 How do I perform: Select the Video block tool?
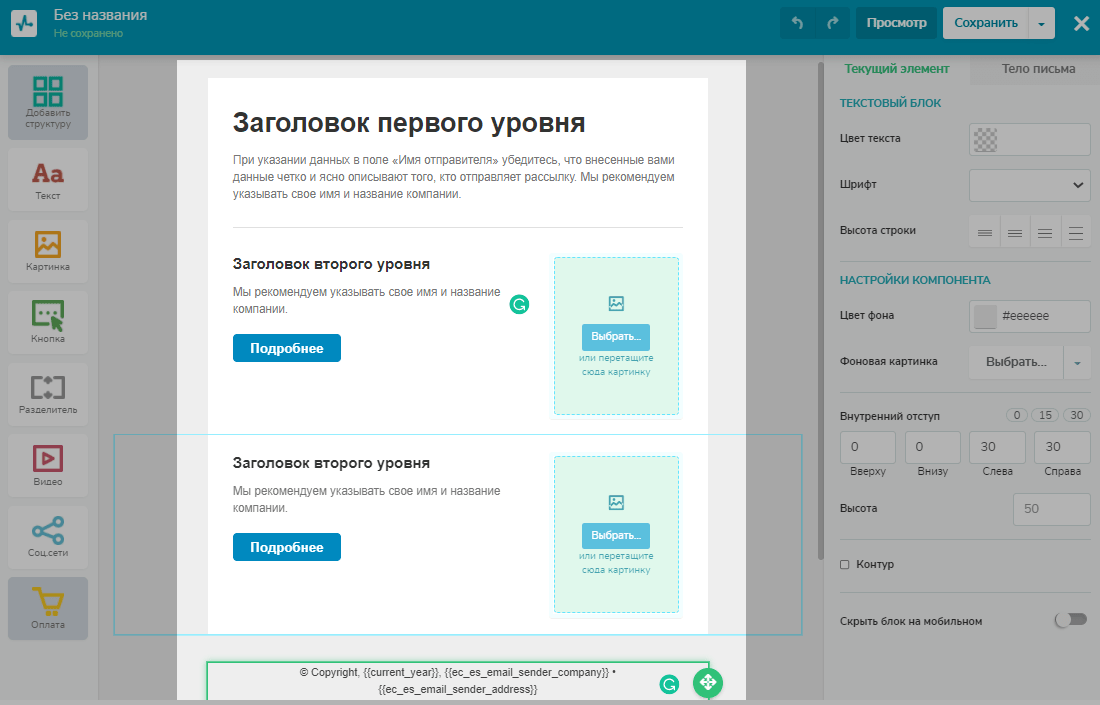(x=48, y=466)
